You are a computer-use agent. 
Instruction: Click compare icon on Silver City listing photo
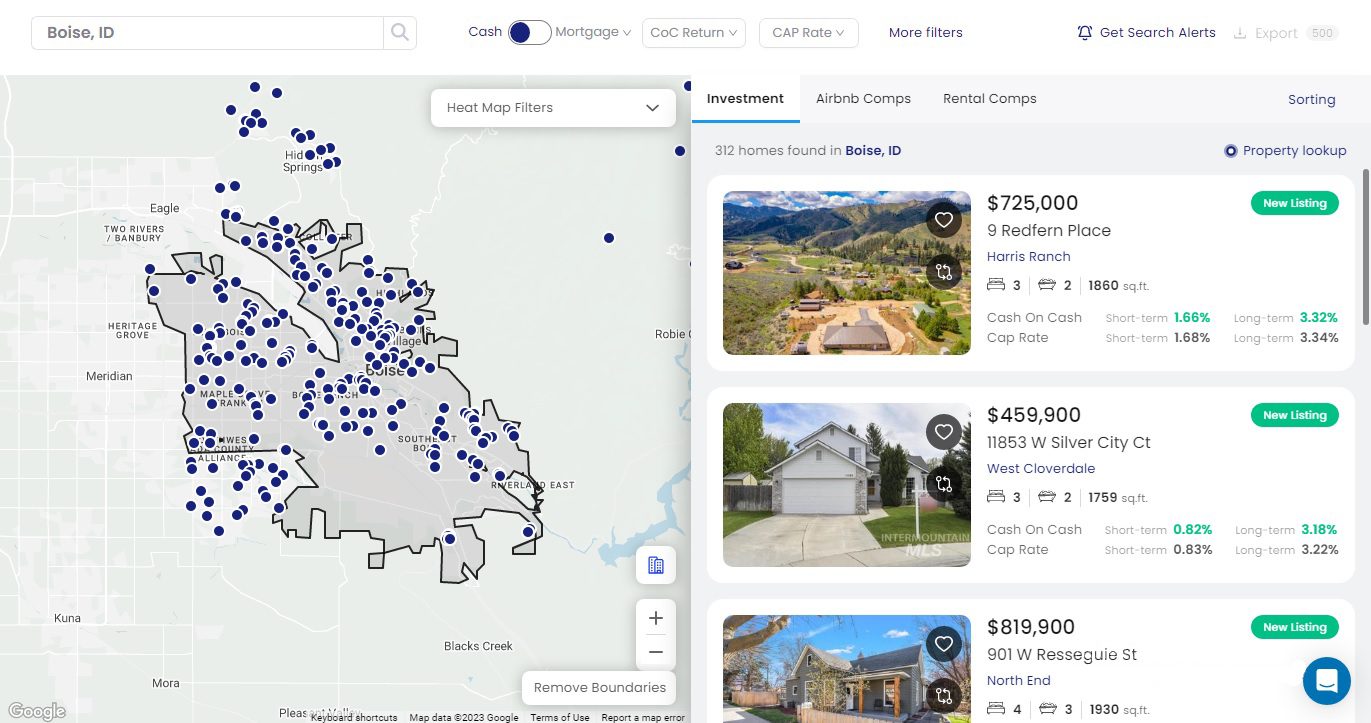point(943,483)
